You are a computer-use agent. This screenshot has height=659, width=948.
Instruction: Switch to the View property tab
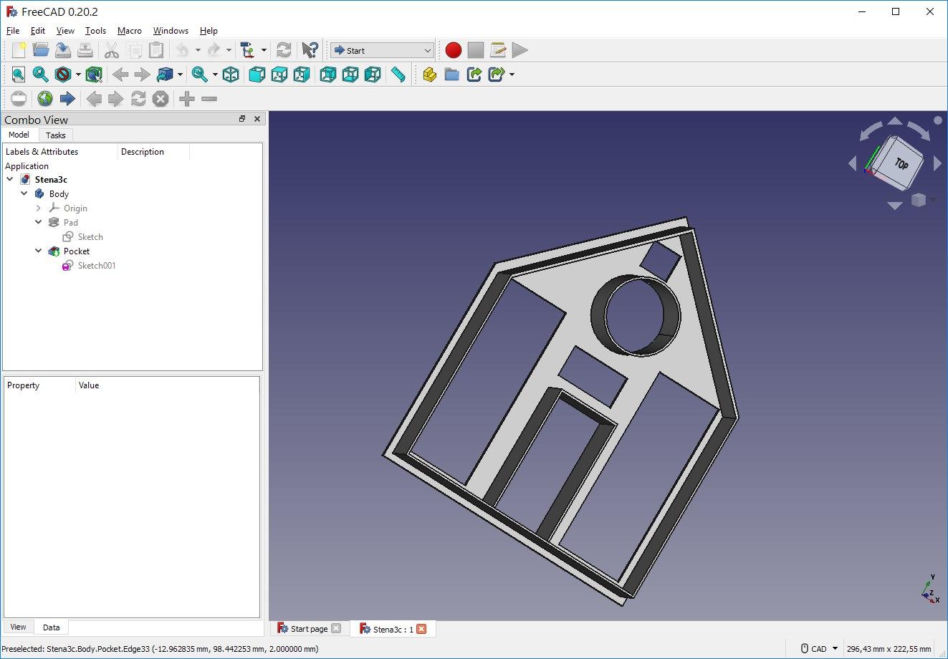pos(18,627)
